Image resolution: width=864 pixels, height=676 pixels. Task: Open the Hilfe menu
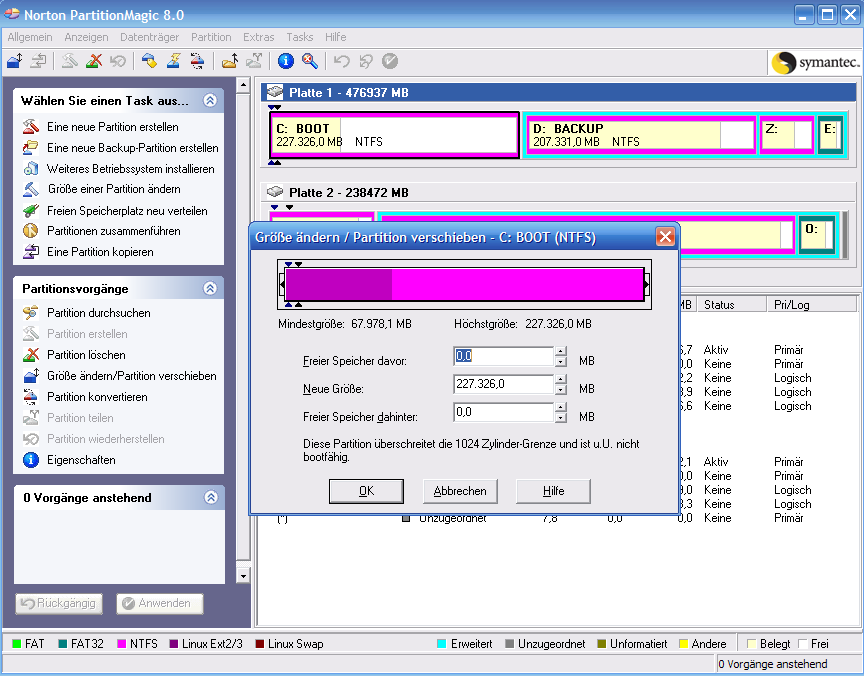[x=336, y=37]
